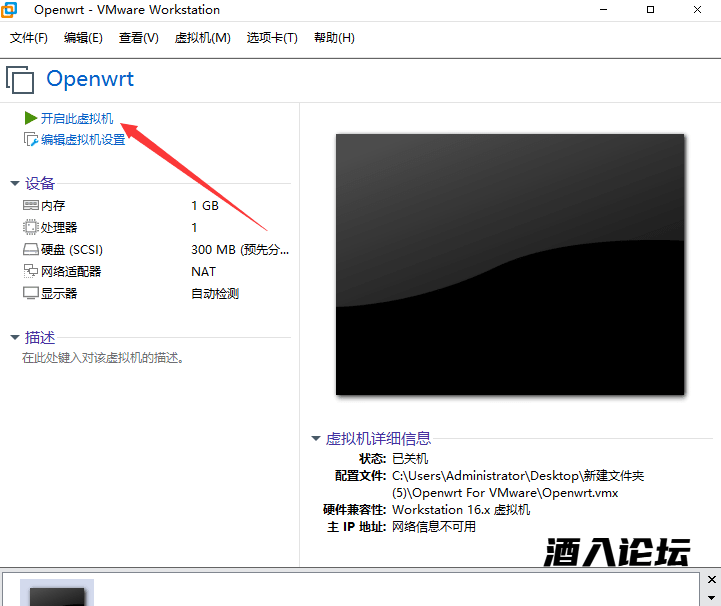Image resolution: width=721 pixels, height=606 pixels.
Task: Collapse the 虚拟机详细信息 section
Action: coord(316,439)
